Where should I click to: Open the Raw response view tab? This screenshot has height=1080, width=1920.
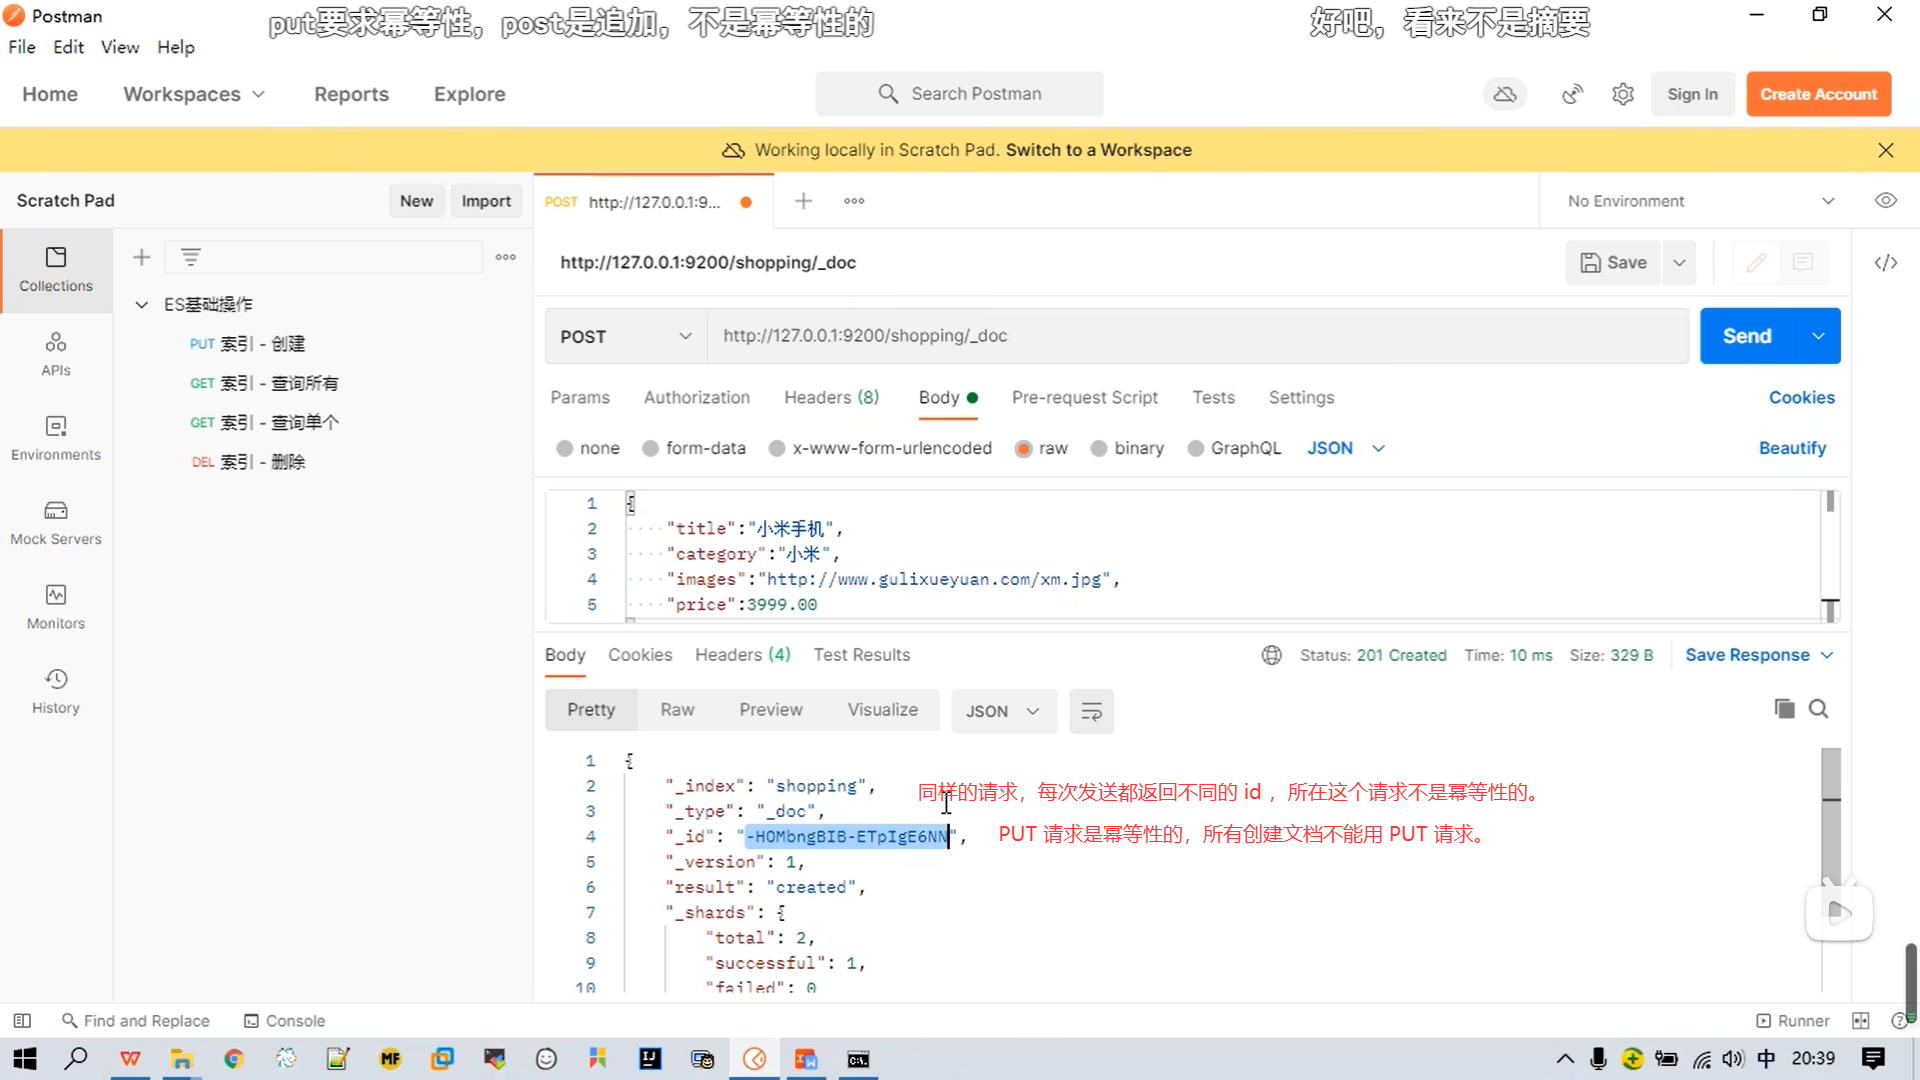[x=677, y=710]
